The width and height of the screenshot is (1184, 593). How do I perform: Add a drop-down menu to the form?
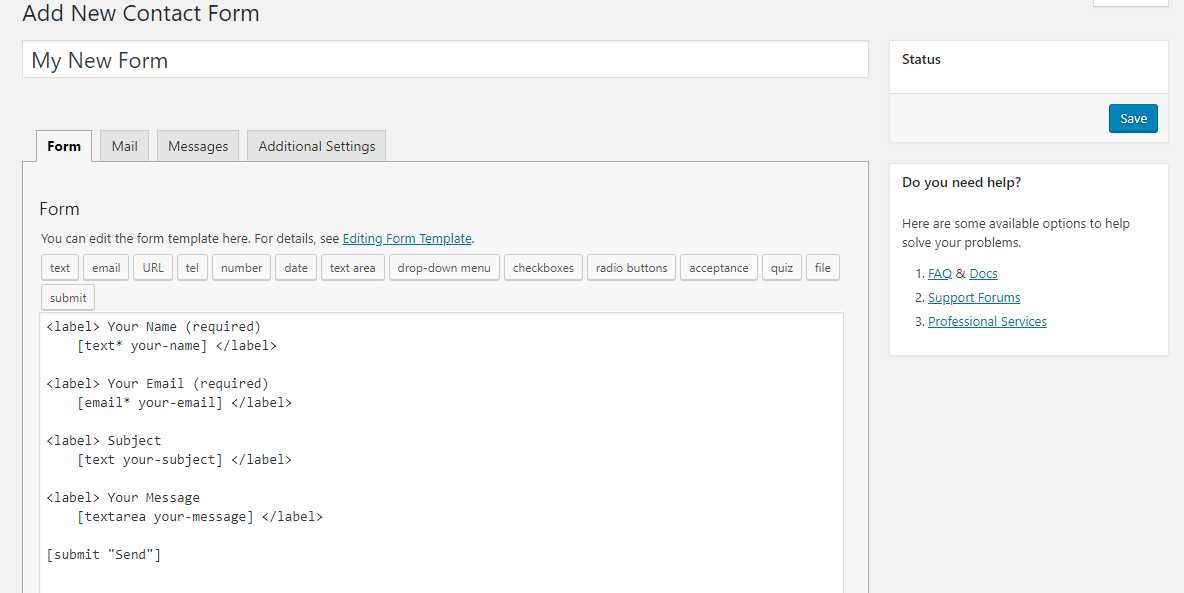pos(444,267)
